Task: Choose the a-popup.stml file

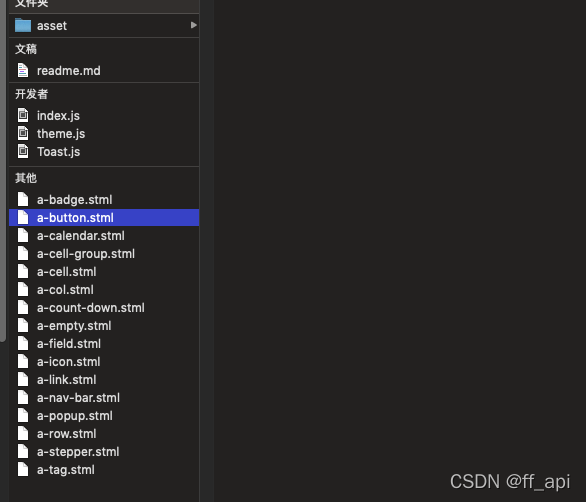Action: (x=104, y=415)
